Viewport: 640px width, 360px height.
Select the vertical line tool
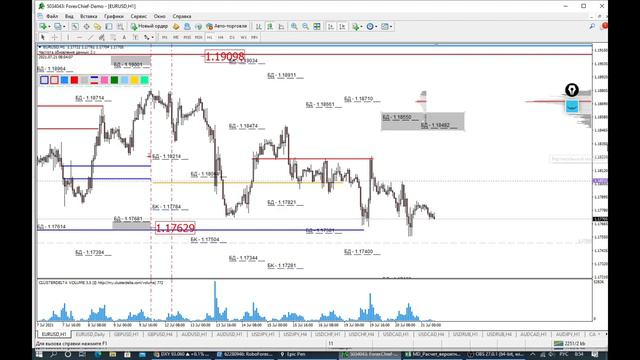point(68,37)
